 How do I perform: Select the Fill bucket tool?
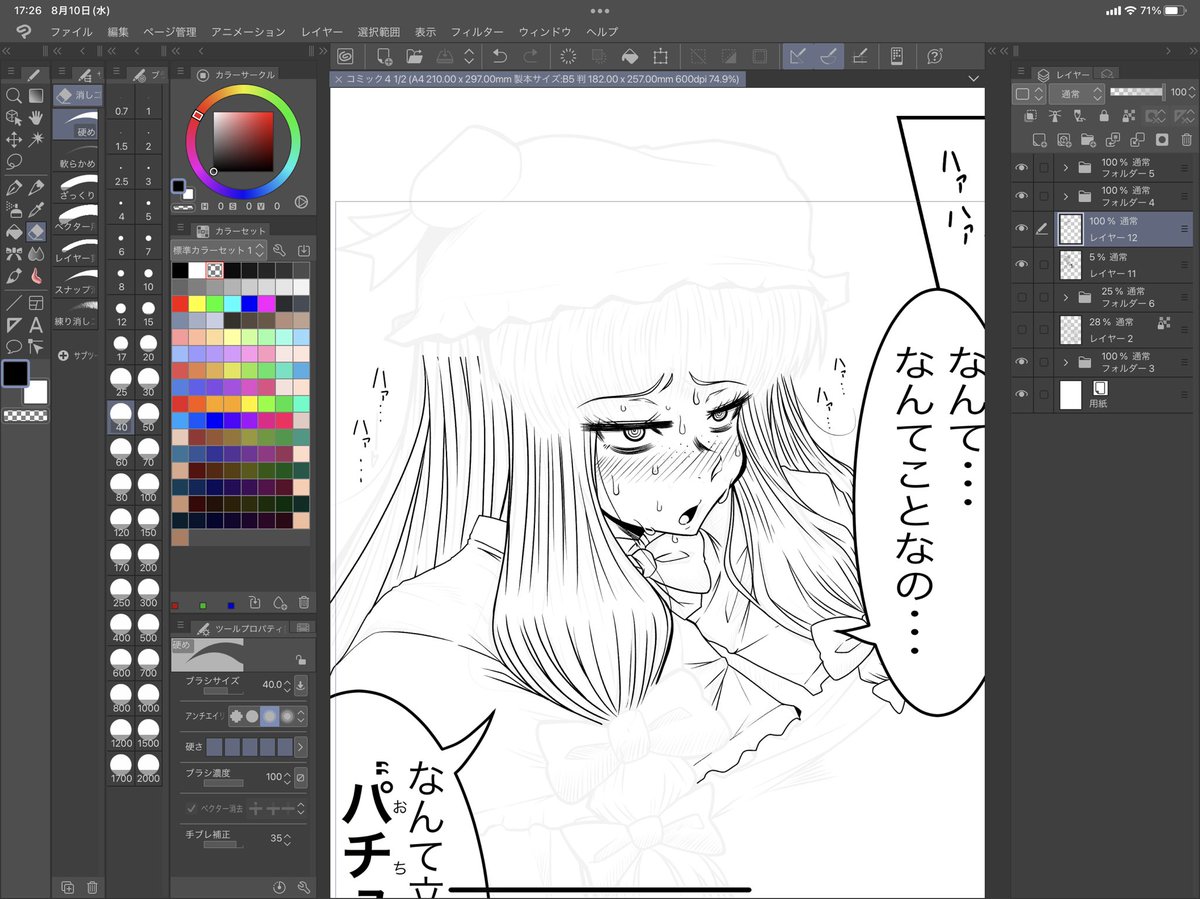pyautogui.click(x=14, y=230)
